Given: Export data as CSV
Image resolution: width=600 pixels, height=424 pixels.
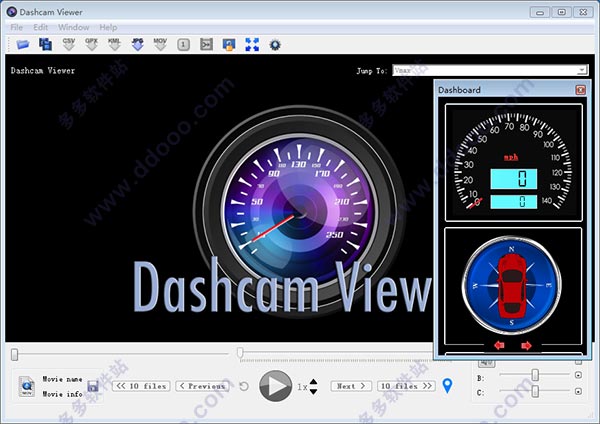Looking at the screenshot, I should pos(68,44).
